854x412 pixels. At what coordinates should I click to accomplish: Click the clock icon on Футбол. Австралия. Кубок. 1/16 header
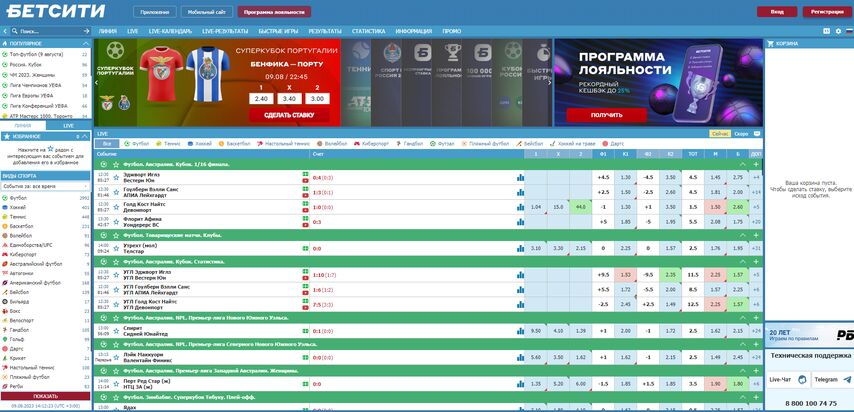coord(104,164)
